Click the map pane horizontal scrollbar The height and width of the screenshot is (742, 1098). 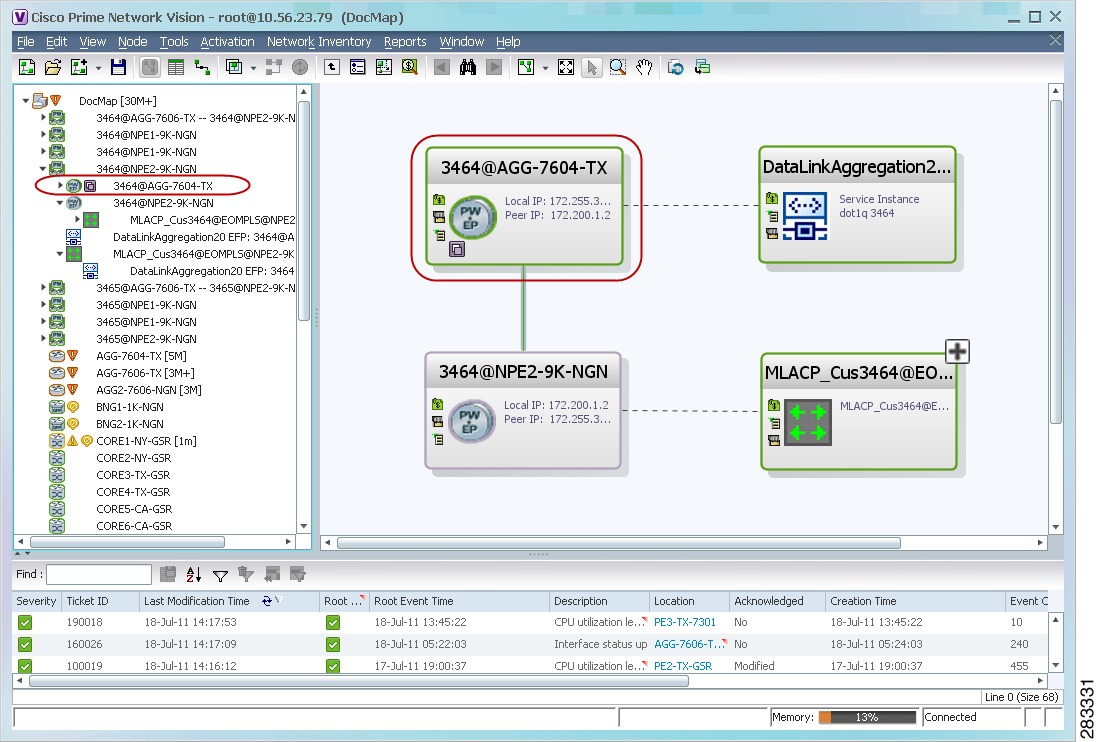point(619,542)
